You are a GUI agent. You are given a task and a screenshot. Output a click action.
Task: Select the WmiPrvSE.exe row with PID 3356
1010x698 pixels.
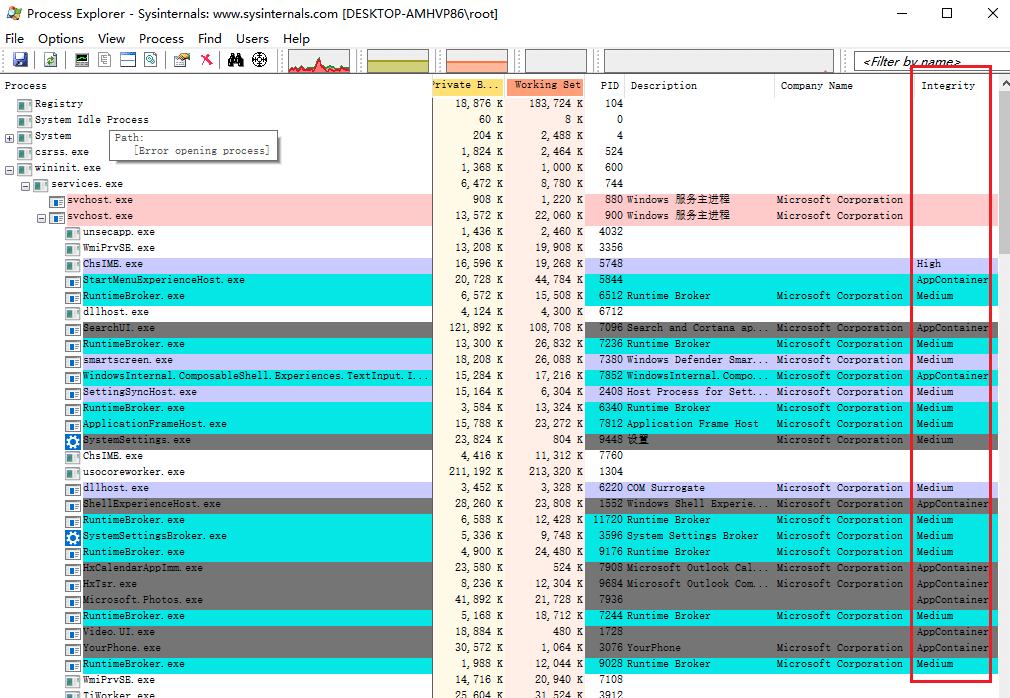499,248
